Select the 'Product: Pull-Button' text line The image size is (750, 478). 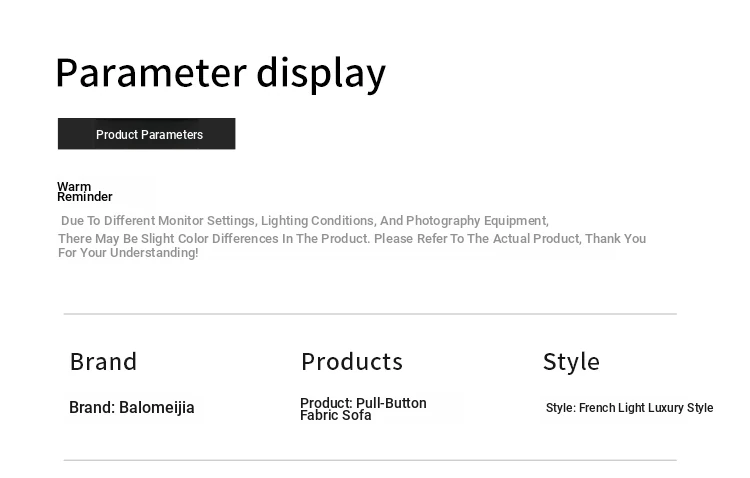[363, 403]
